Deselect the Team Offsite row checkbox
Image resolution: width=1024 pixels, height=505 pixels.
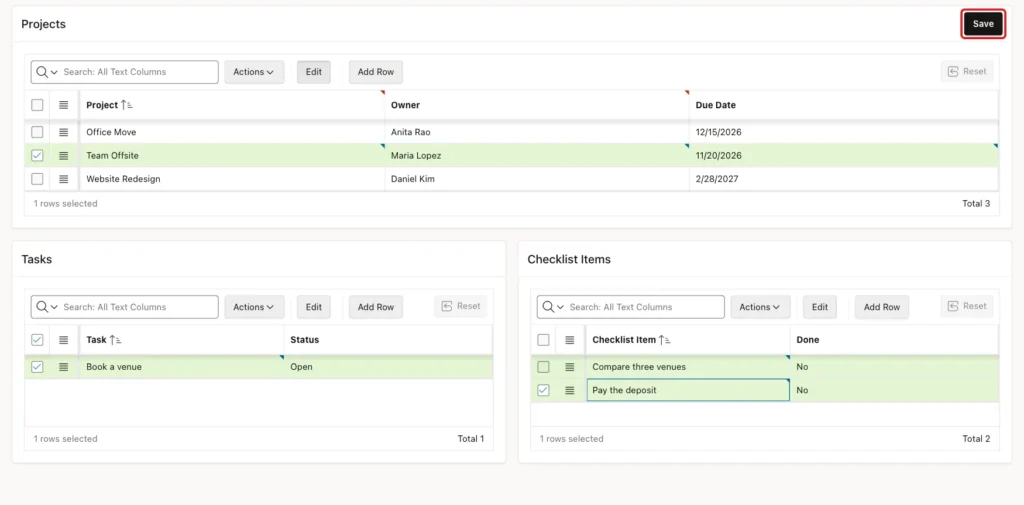point(37,155)
